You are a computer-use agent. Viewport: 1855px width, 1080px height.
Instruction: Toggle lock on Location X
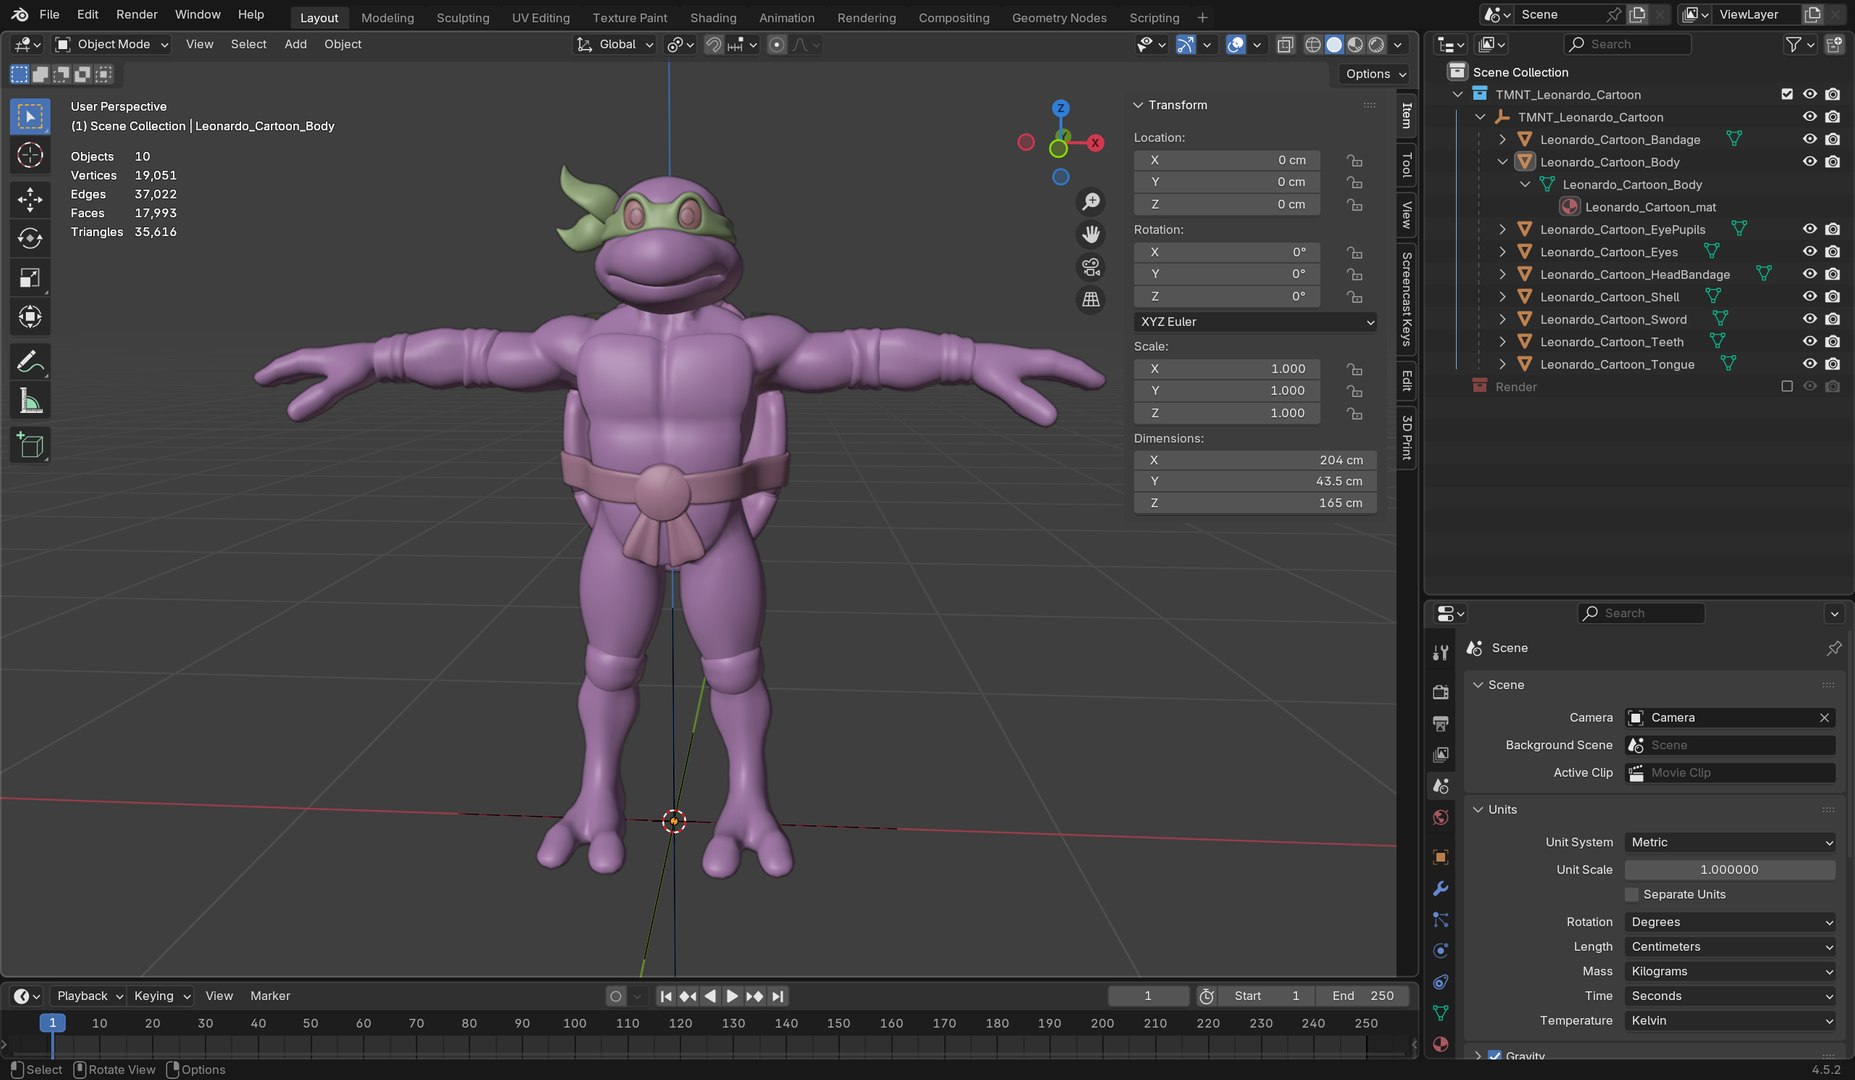1354,160
